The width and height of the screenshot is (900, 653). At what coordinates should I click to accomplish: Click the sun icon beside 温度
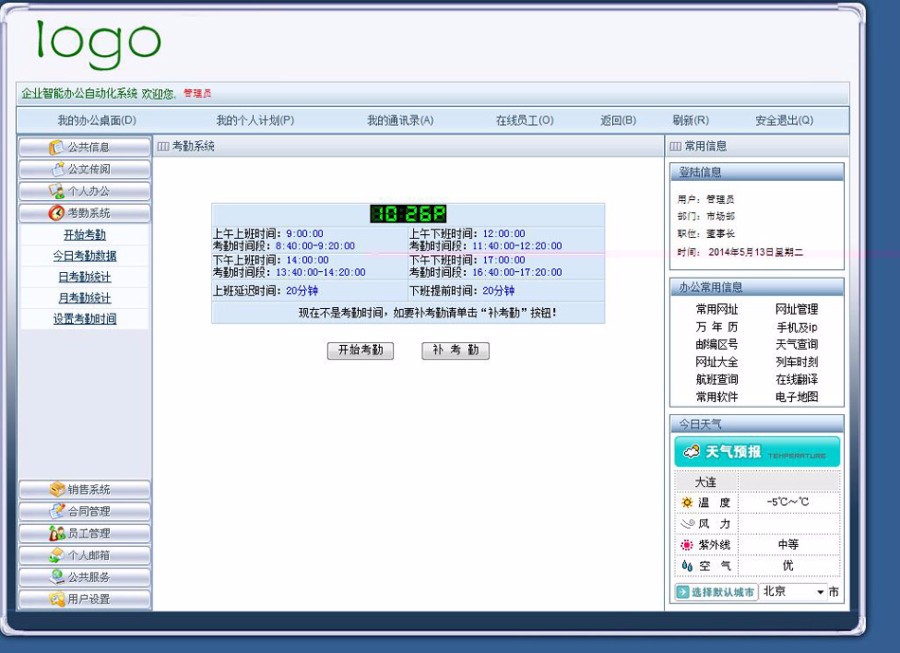click(687, 503)
